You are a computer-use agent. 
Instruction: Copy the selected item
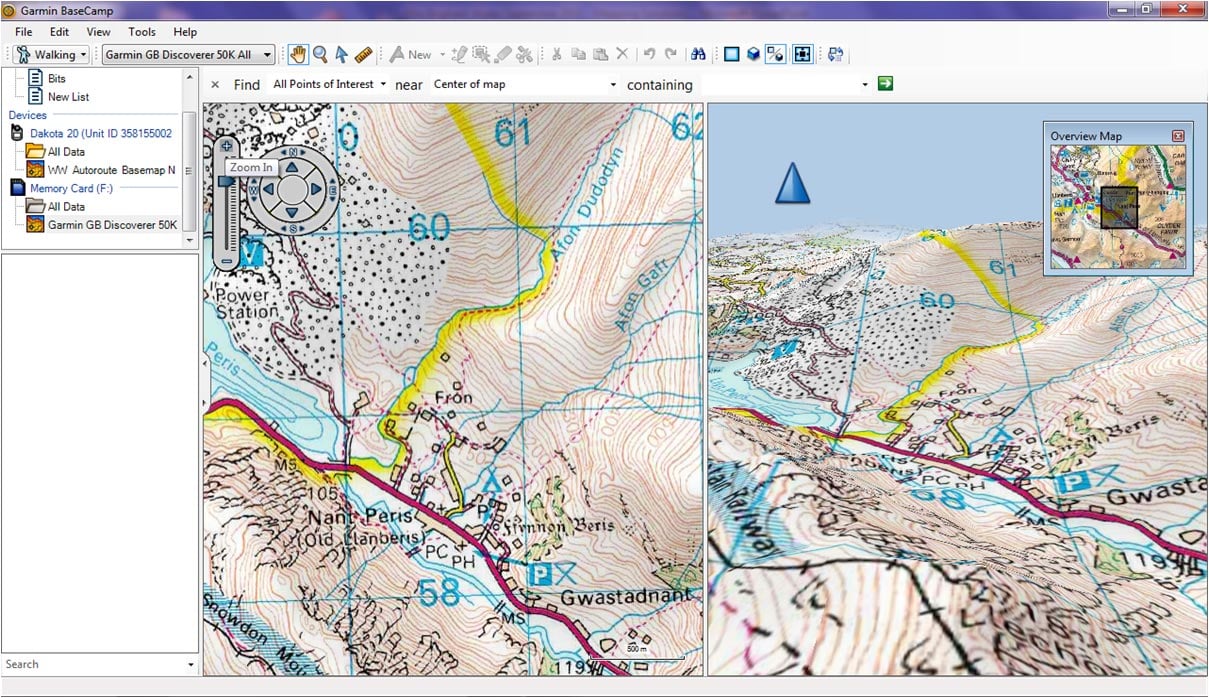(578, 54)
